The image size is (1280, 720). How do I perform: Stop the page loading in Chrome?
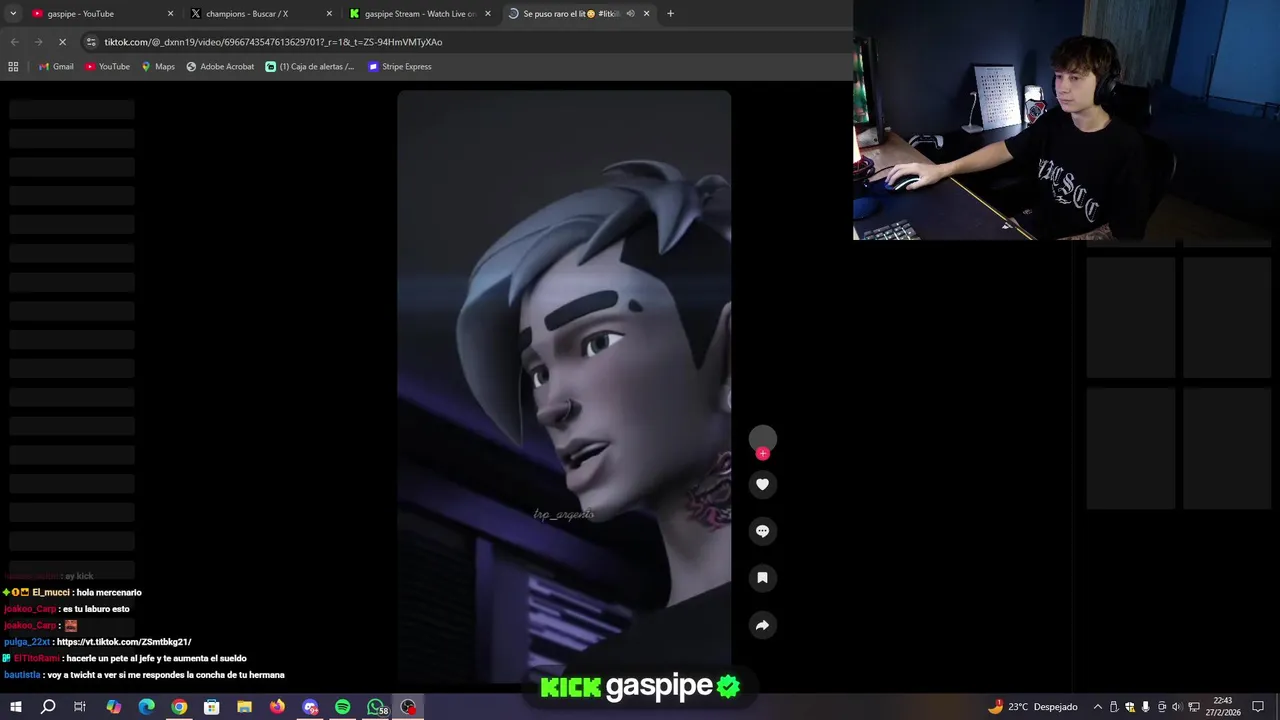62,42
